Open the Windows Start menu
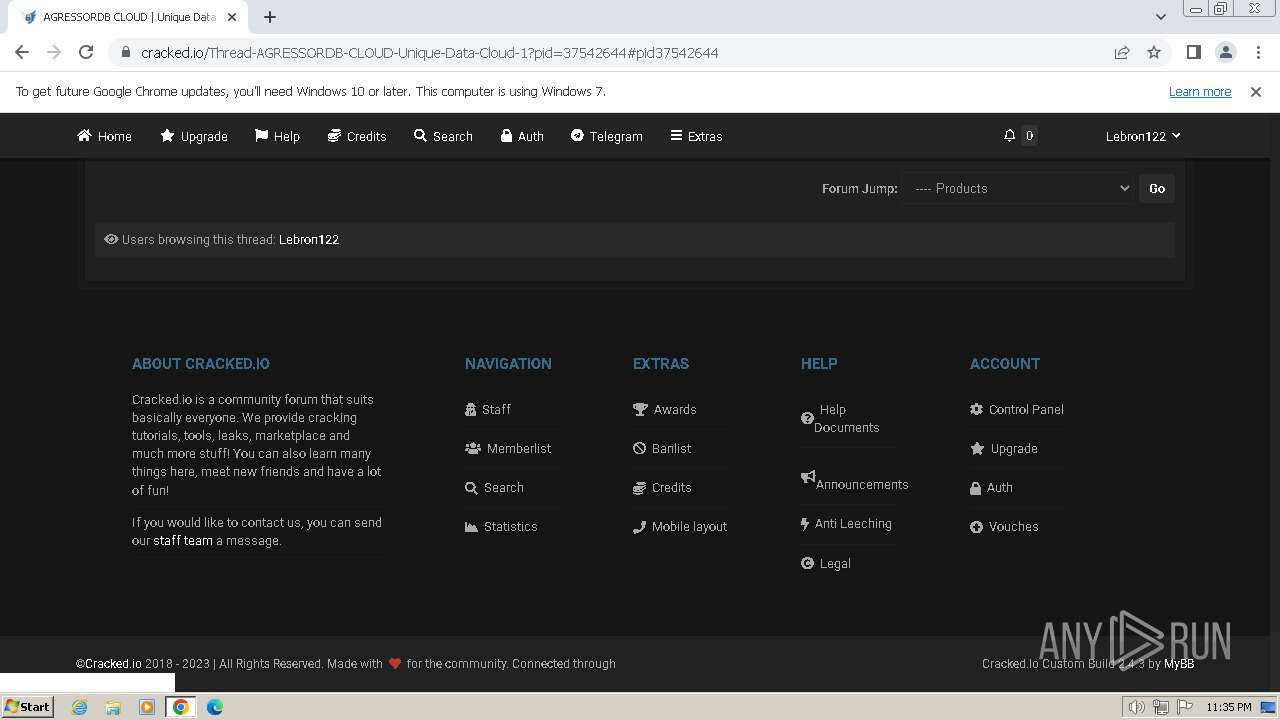 [28, 706]
